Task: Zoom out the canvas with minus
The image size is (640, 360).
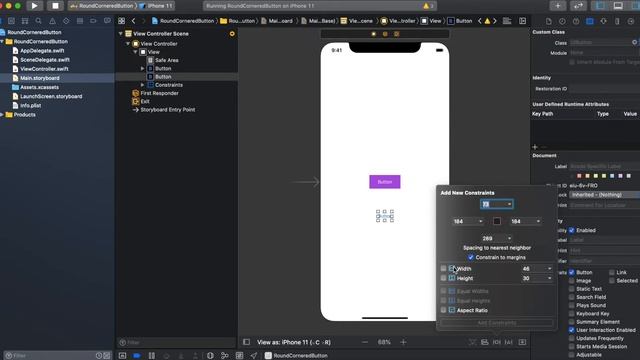Action: point(365,342)
